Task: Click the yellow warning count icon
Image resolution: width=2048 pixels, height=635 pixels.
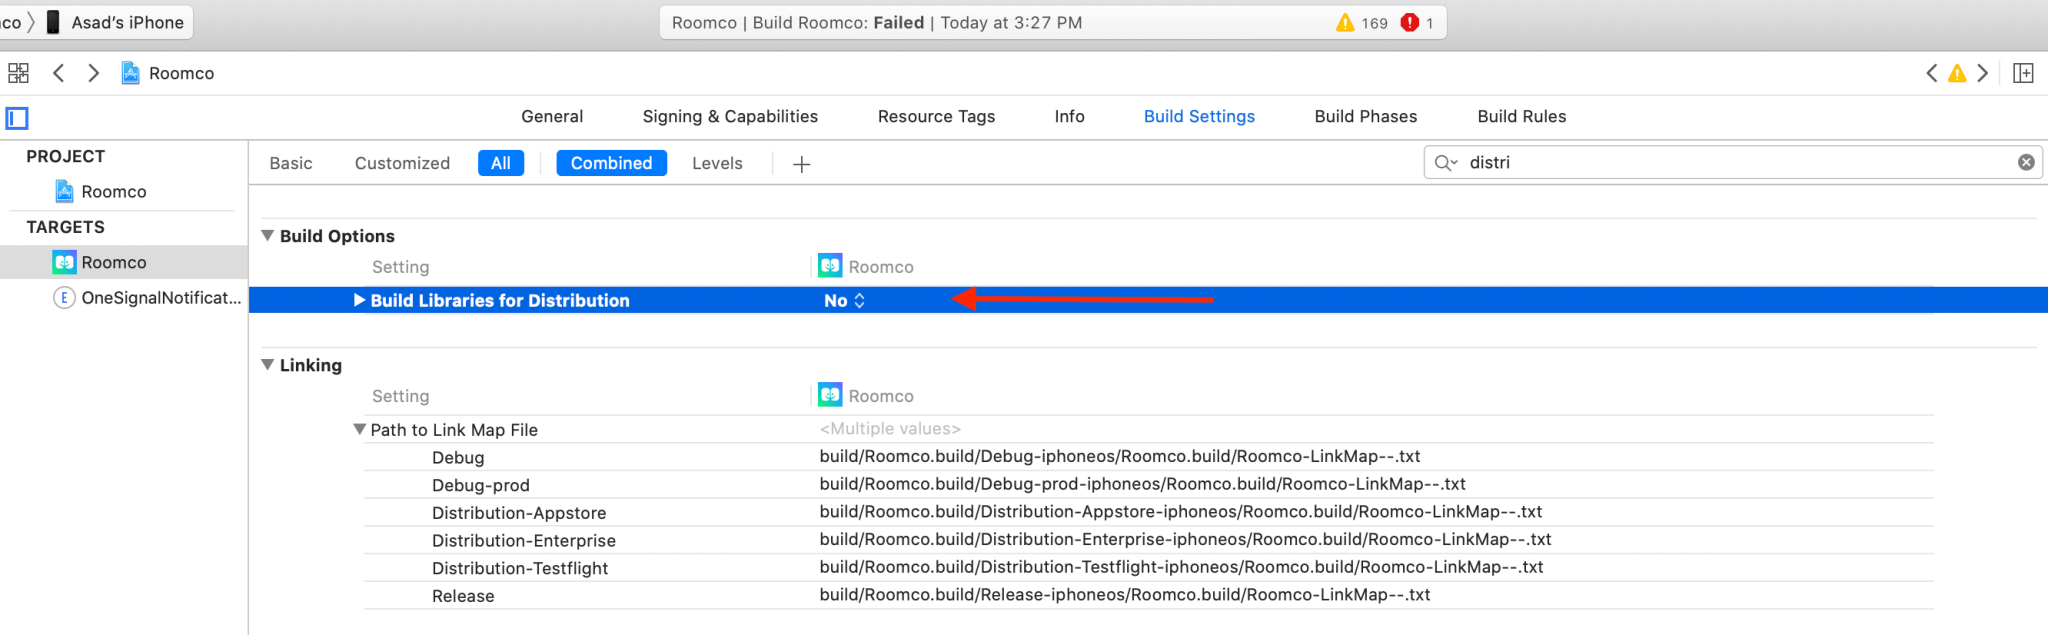Action: (x=1345, y=22)
